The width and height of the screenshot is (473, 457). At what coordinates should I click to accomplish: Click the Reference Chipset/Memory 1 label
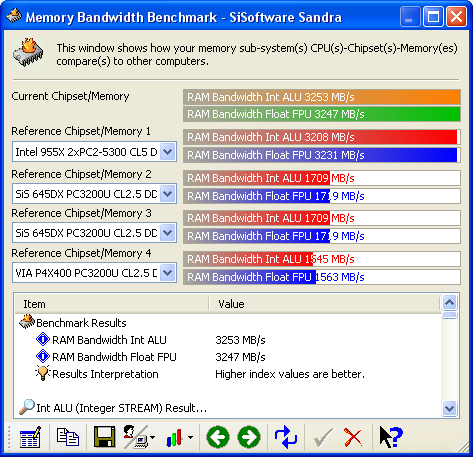pos(81,131)
